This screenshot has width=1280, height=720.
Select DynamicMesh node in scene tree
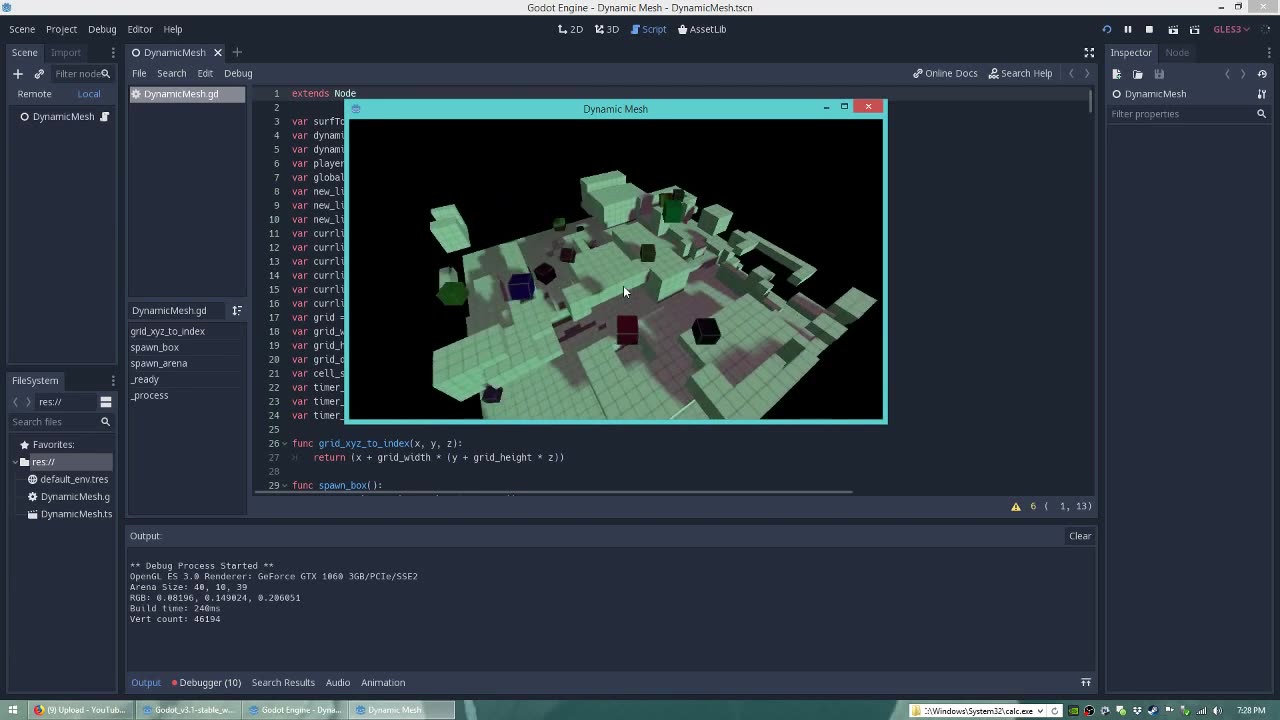click(x=63, y=116)
